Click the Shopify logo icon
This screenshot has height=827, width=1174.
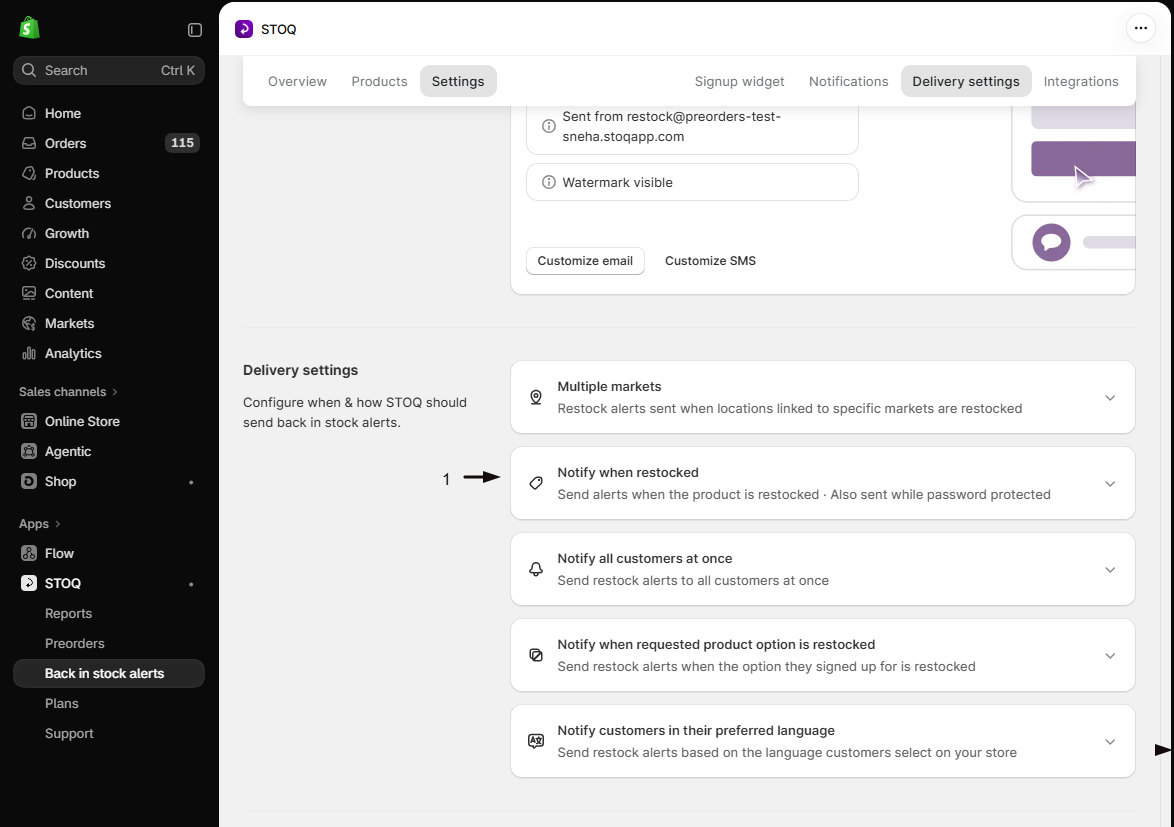click(x=29, y=28)
